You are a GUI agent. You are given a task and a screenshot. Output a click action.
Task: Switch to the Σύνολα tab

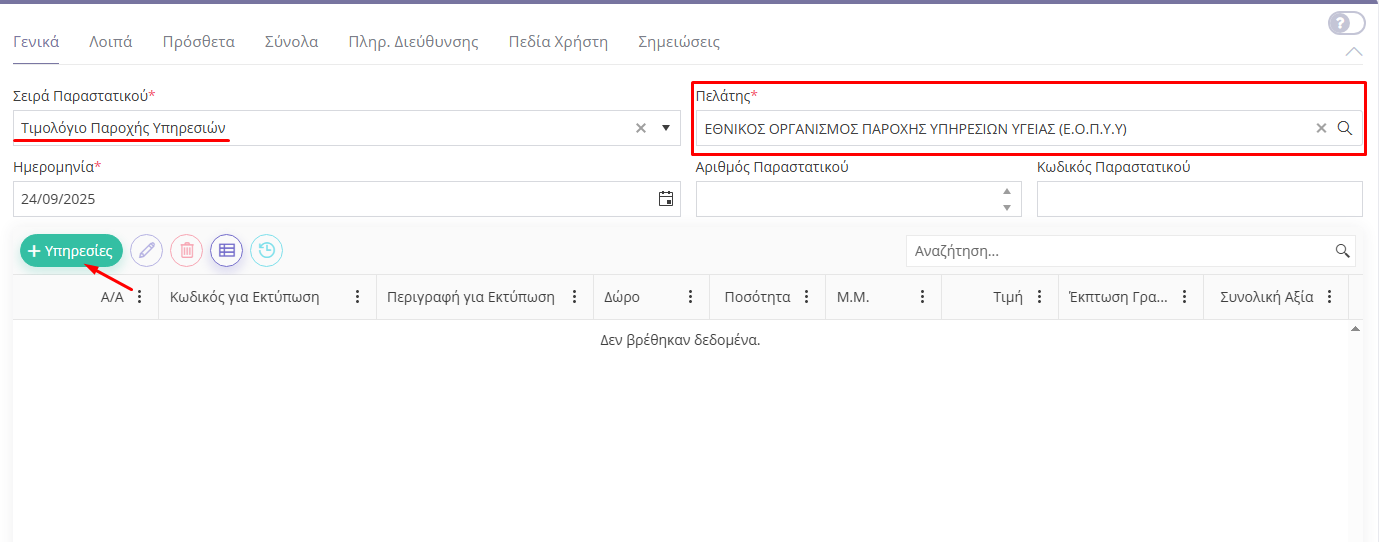point(291,42)
